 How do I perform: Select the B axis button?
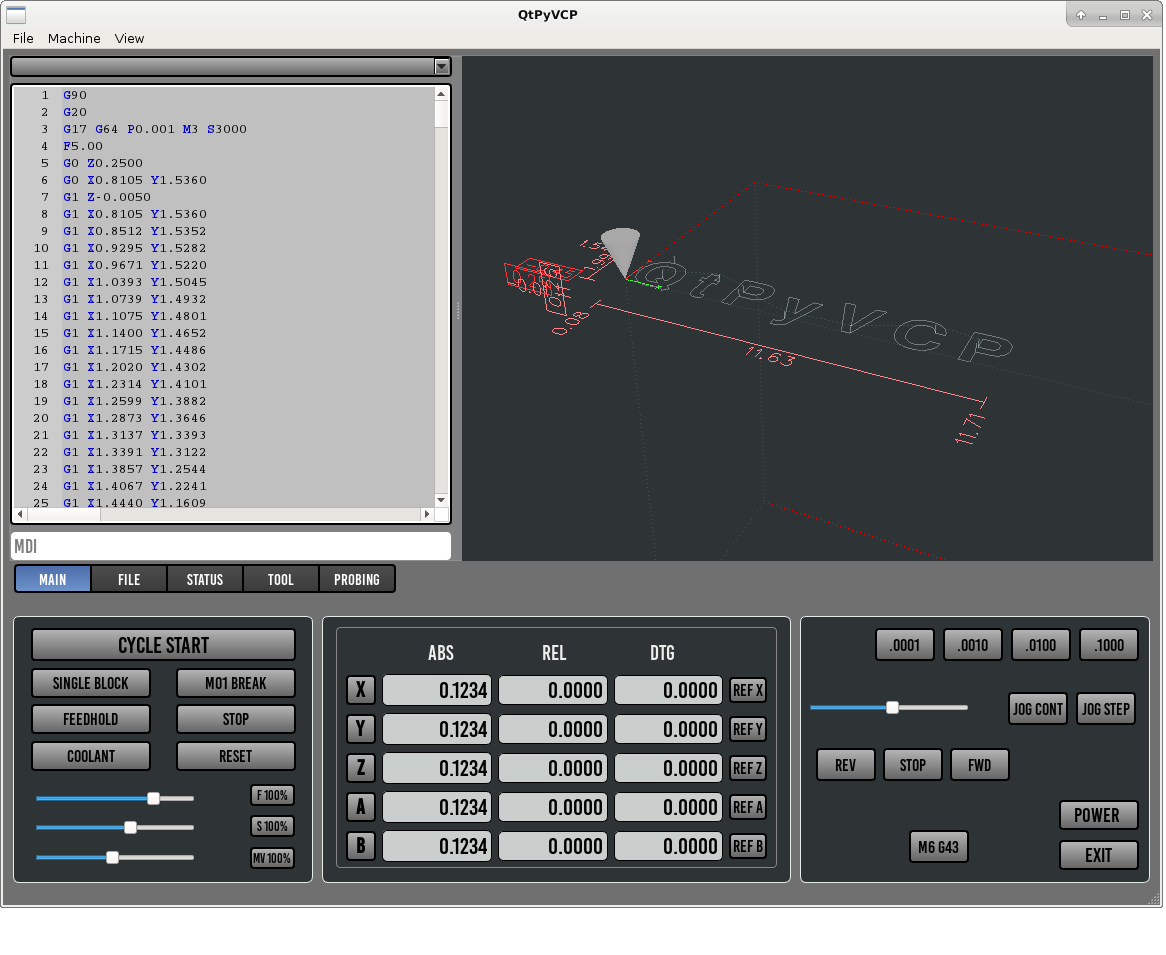click(x=361, y=846)
